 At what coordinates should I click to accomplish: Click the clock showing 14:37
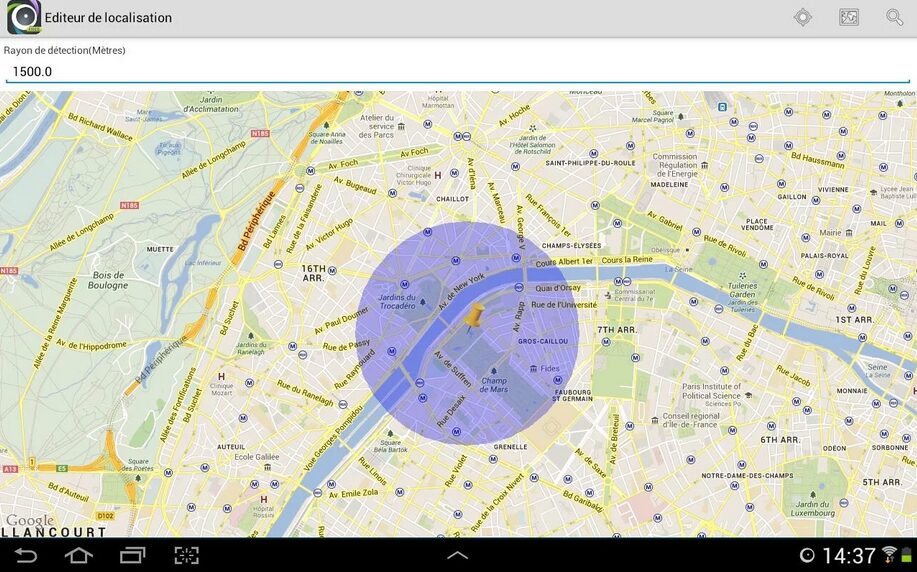pos(849,555)
